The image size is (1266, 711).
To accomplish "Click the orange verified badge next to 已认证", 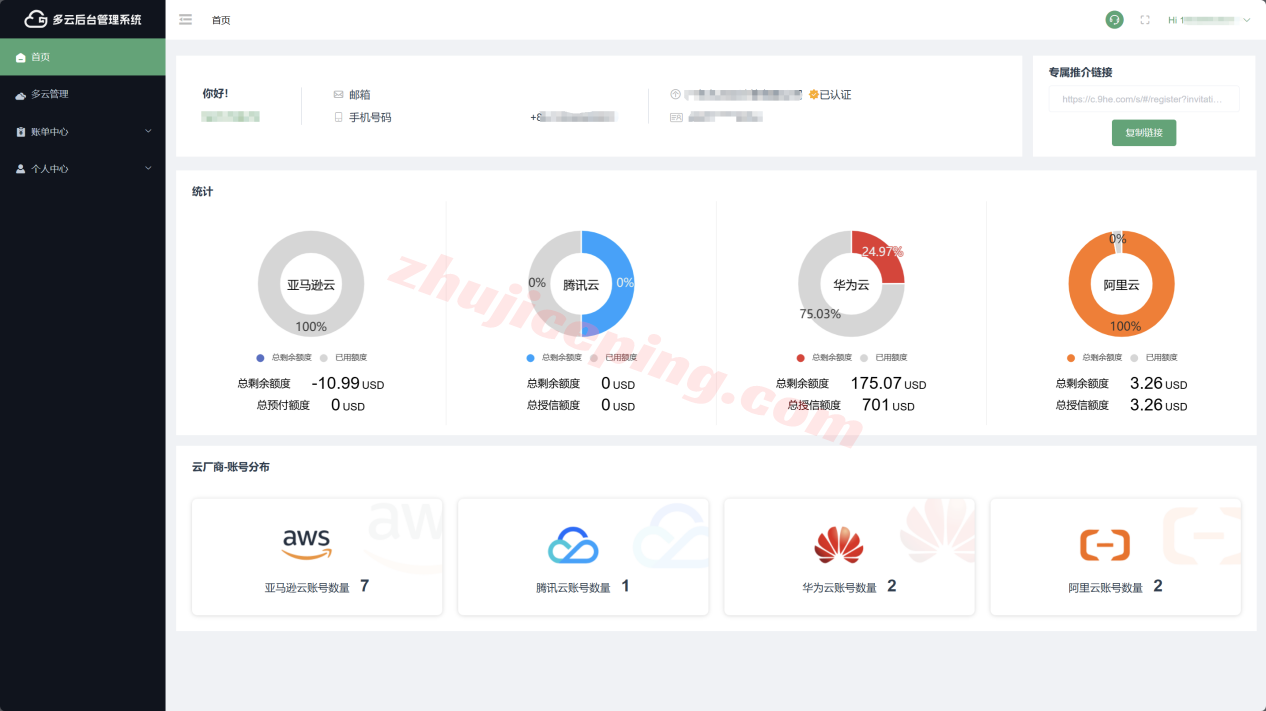I will pyautogui.click(x=814, y=95).
